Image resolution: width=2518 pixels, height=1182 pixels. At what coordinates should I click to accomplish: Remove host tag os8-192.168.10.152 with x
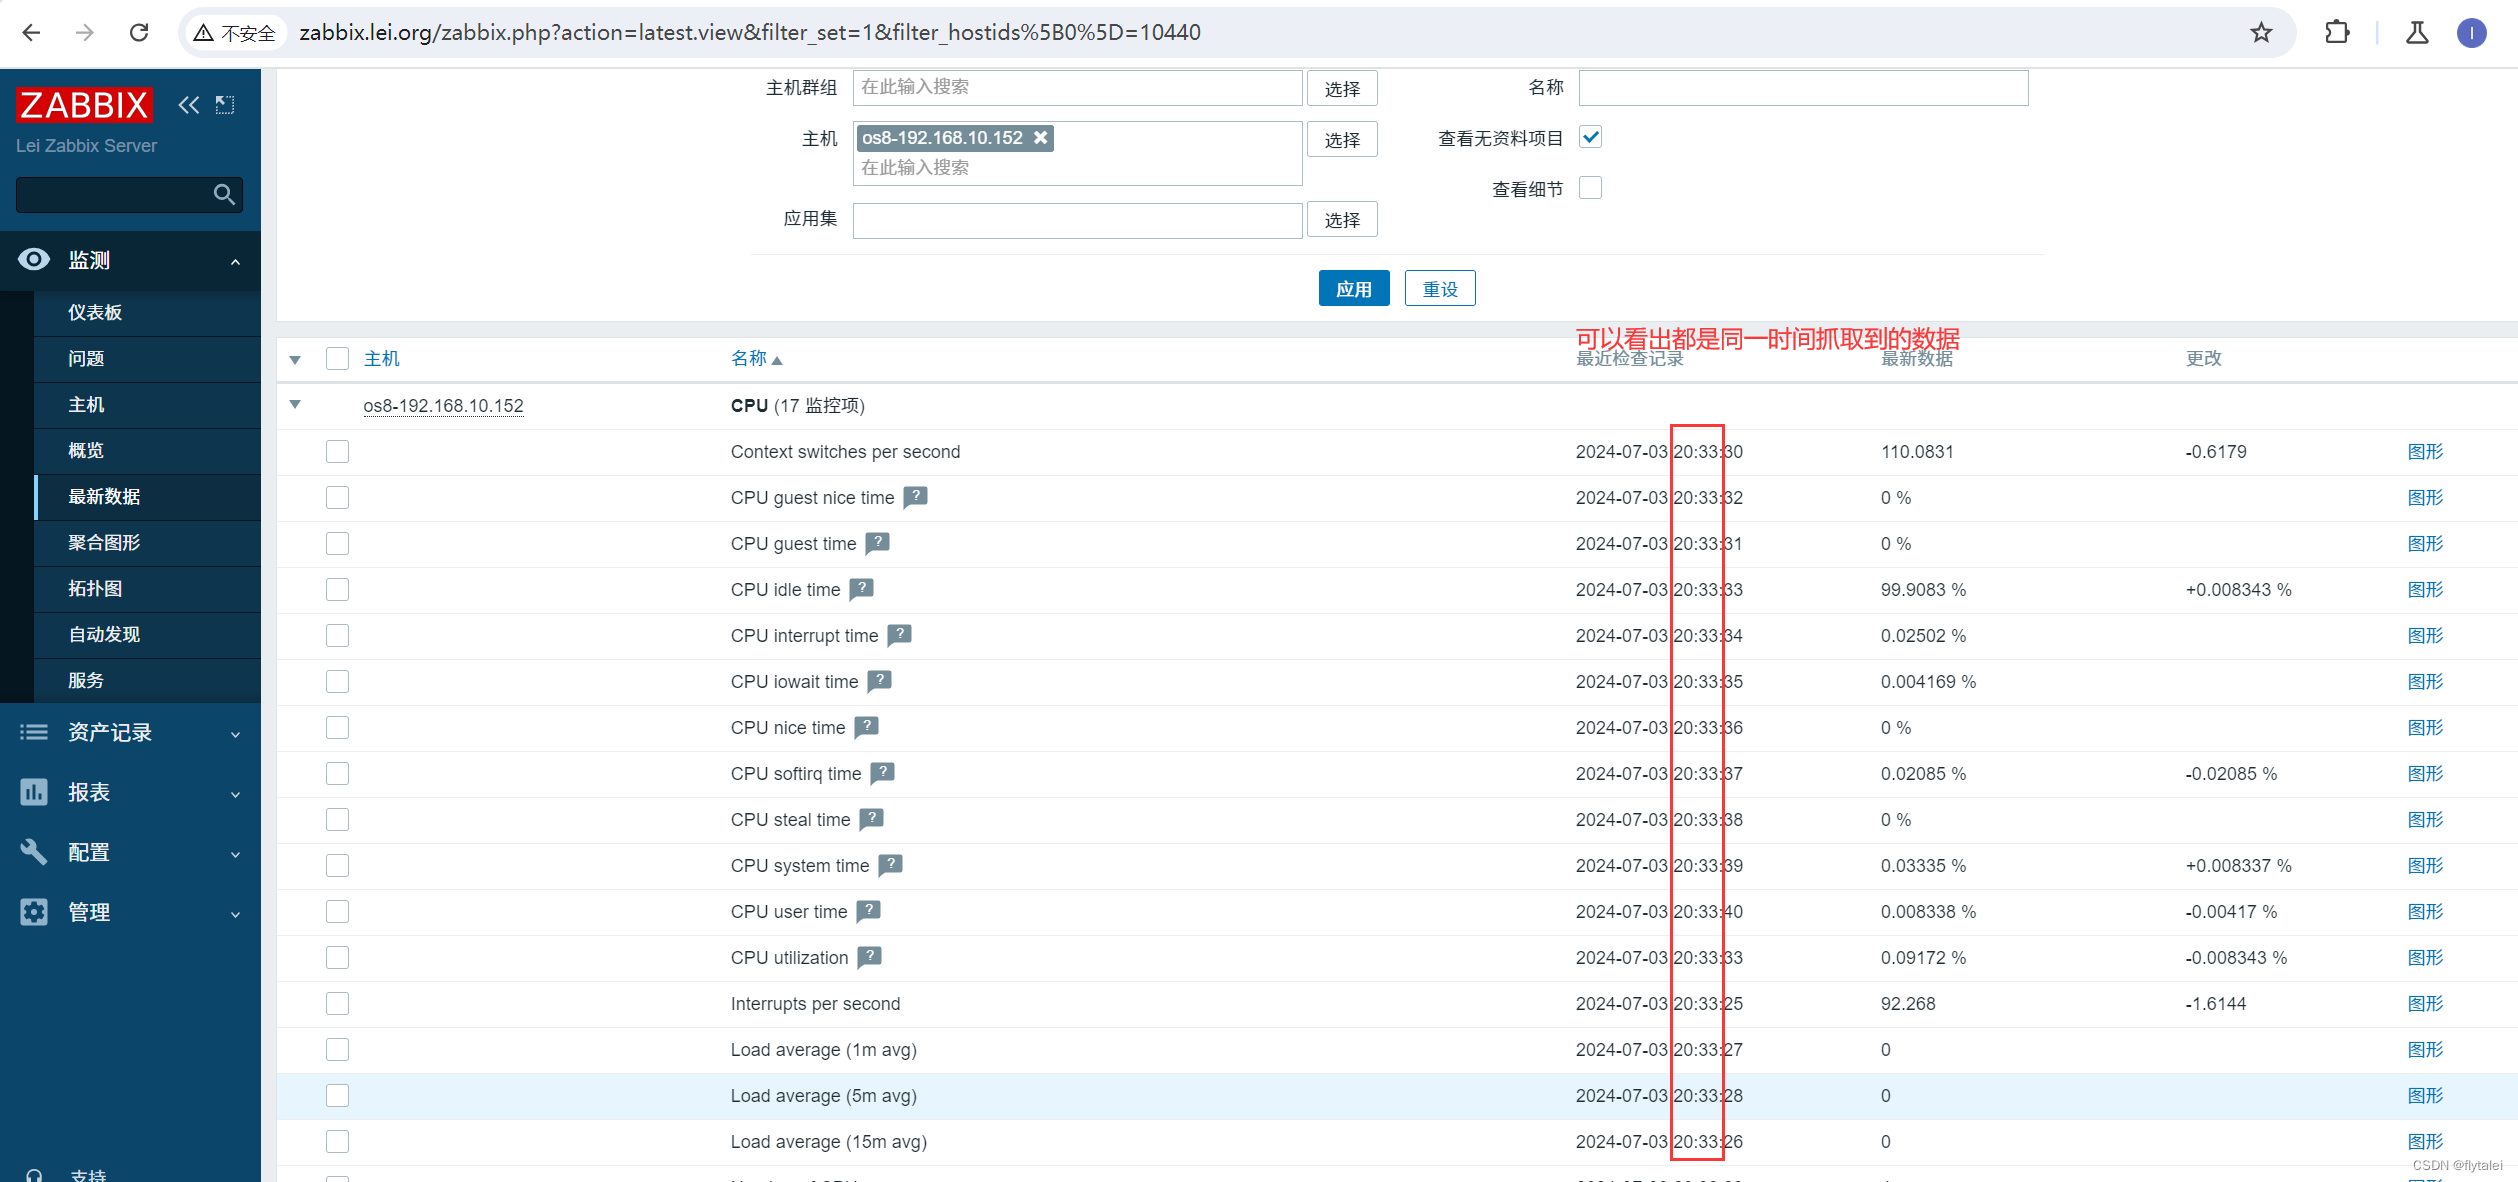1041,138
